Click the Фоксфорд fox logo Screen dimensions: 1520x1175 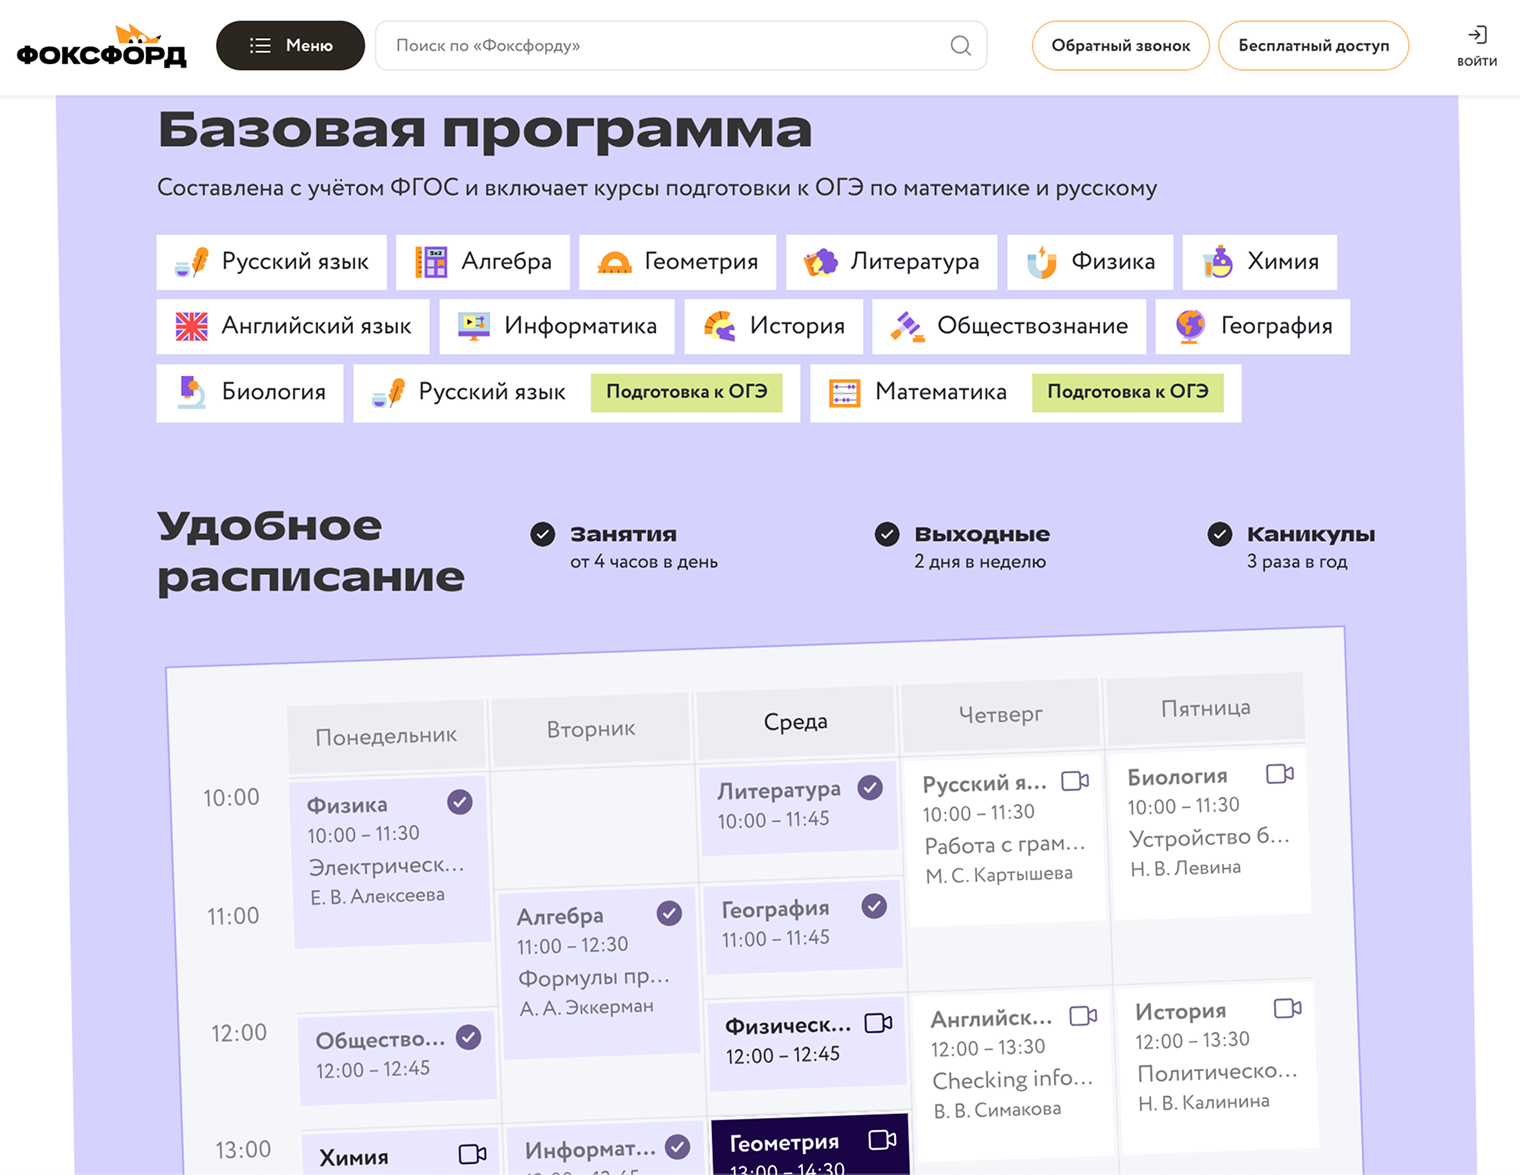102,46
